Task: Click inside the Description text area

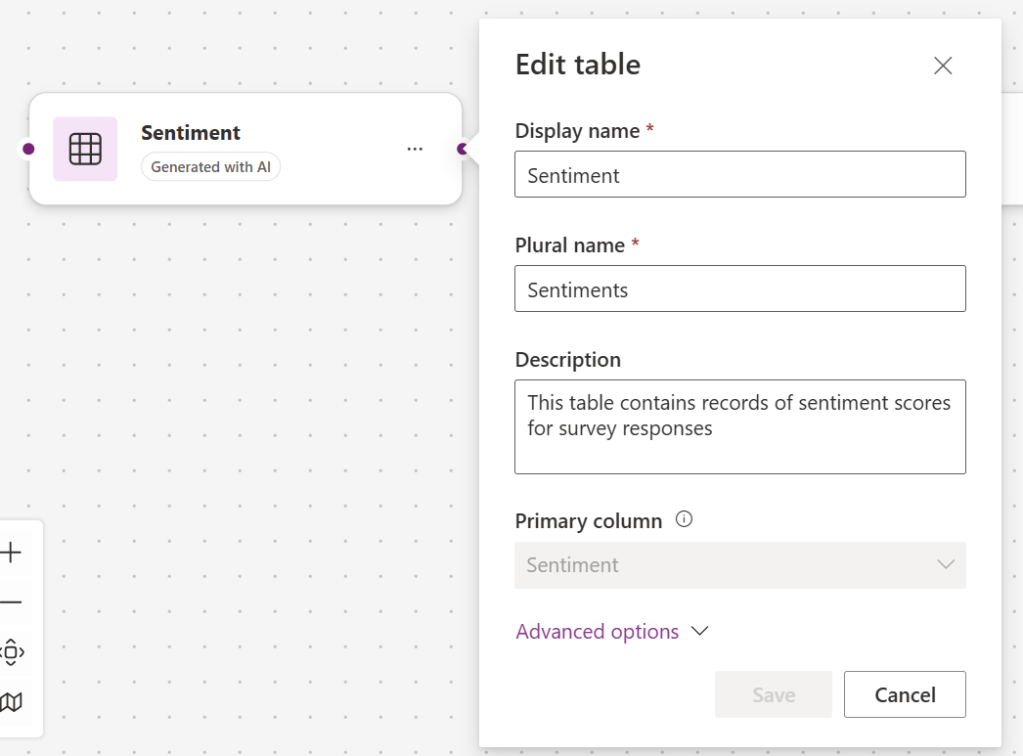Action: 740,427
